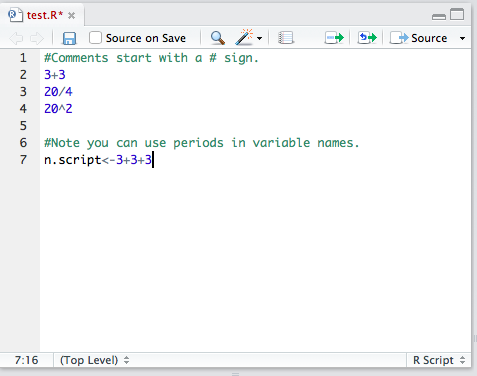This screenshot has width=477, height=376.
Task: Click on the code line 20/4
Action: click(x=58, y=92)
